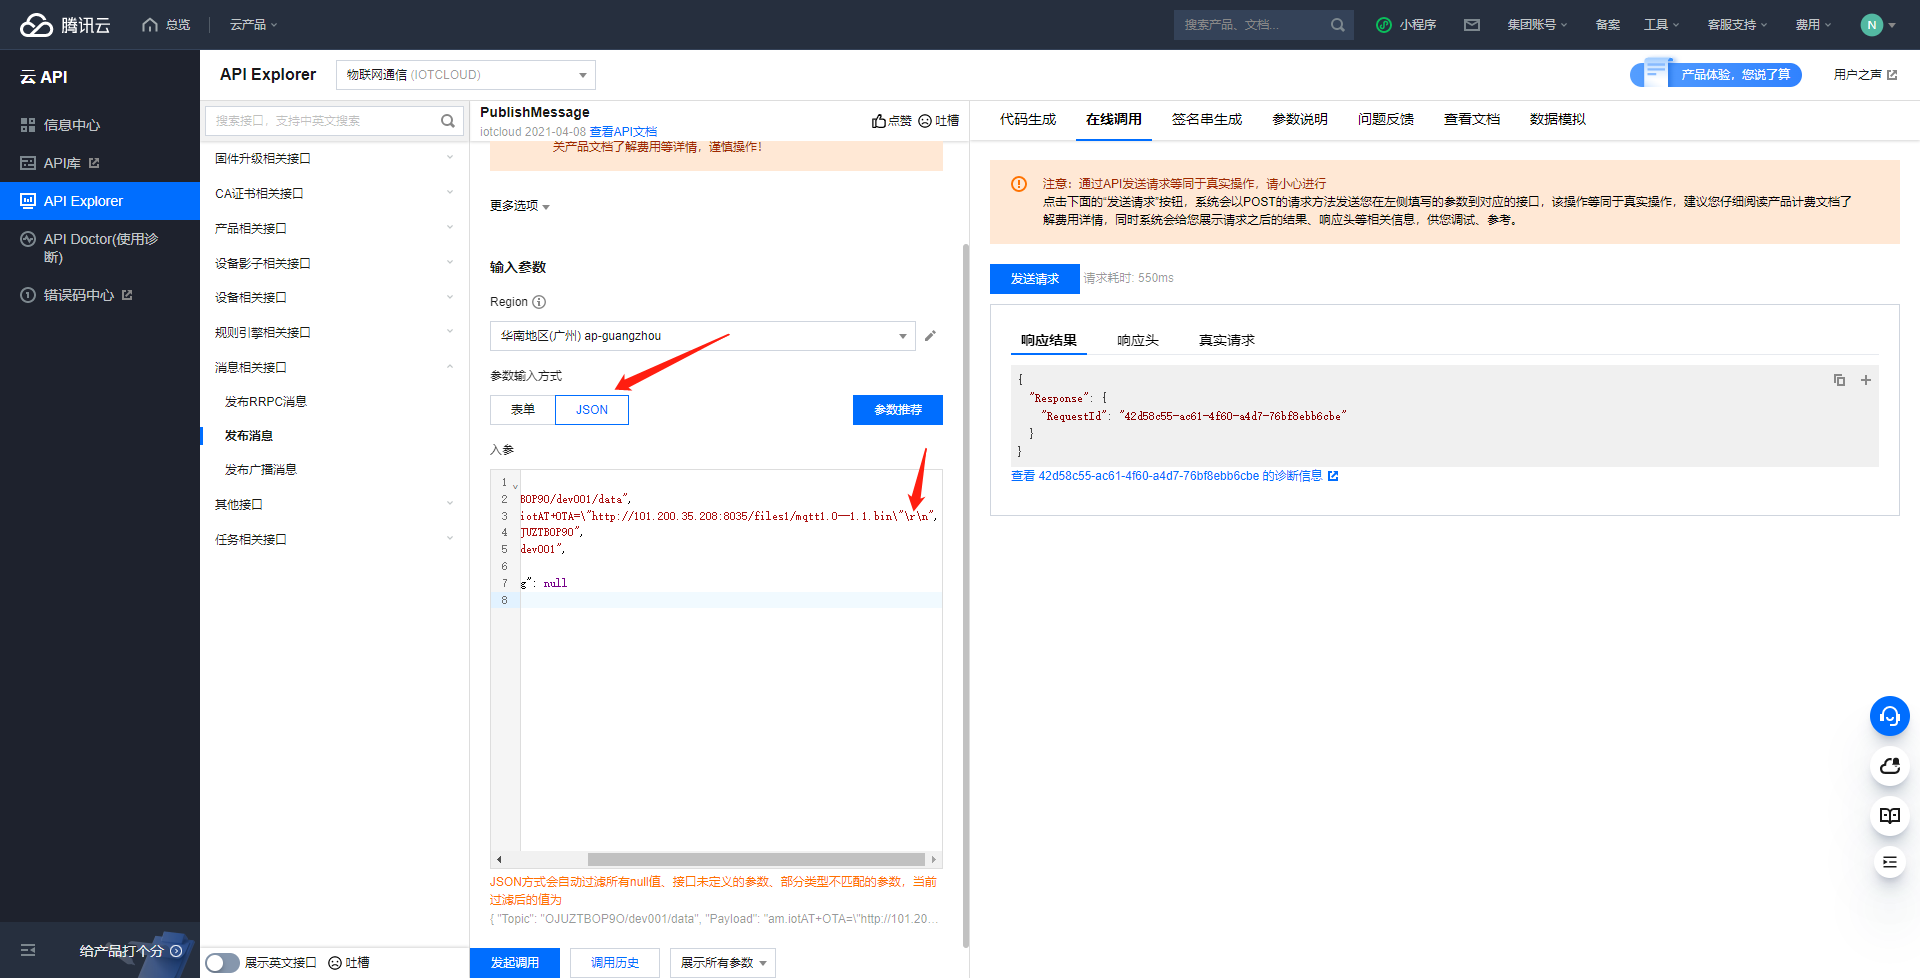
Task: Click the middle panel vertical scrollbar
Action: click(x=966, y=595)
